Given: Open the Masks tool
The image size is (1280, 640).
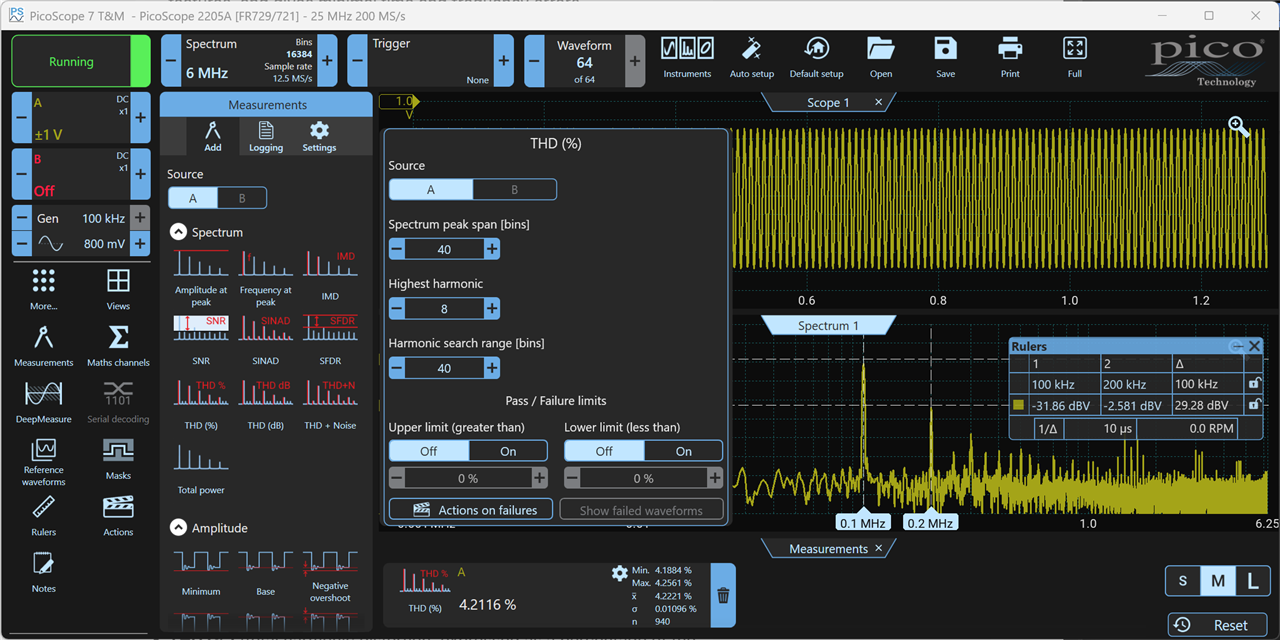Looking at the screenshot, I should point(118,459).
